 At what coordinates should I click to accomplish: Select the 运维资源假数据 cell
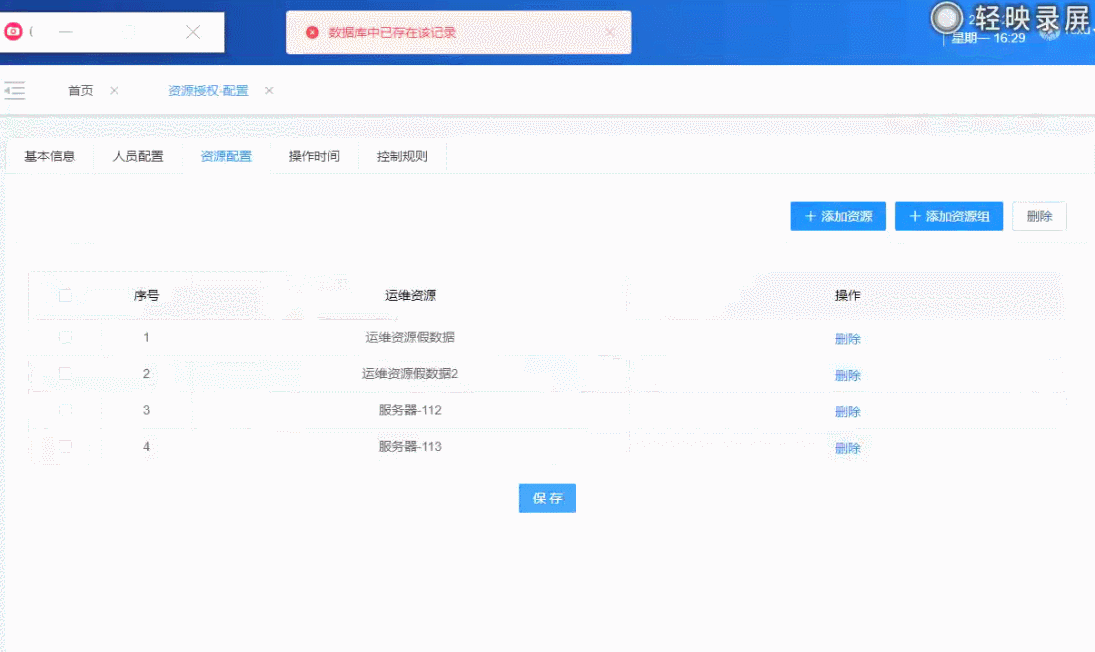410,337
